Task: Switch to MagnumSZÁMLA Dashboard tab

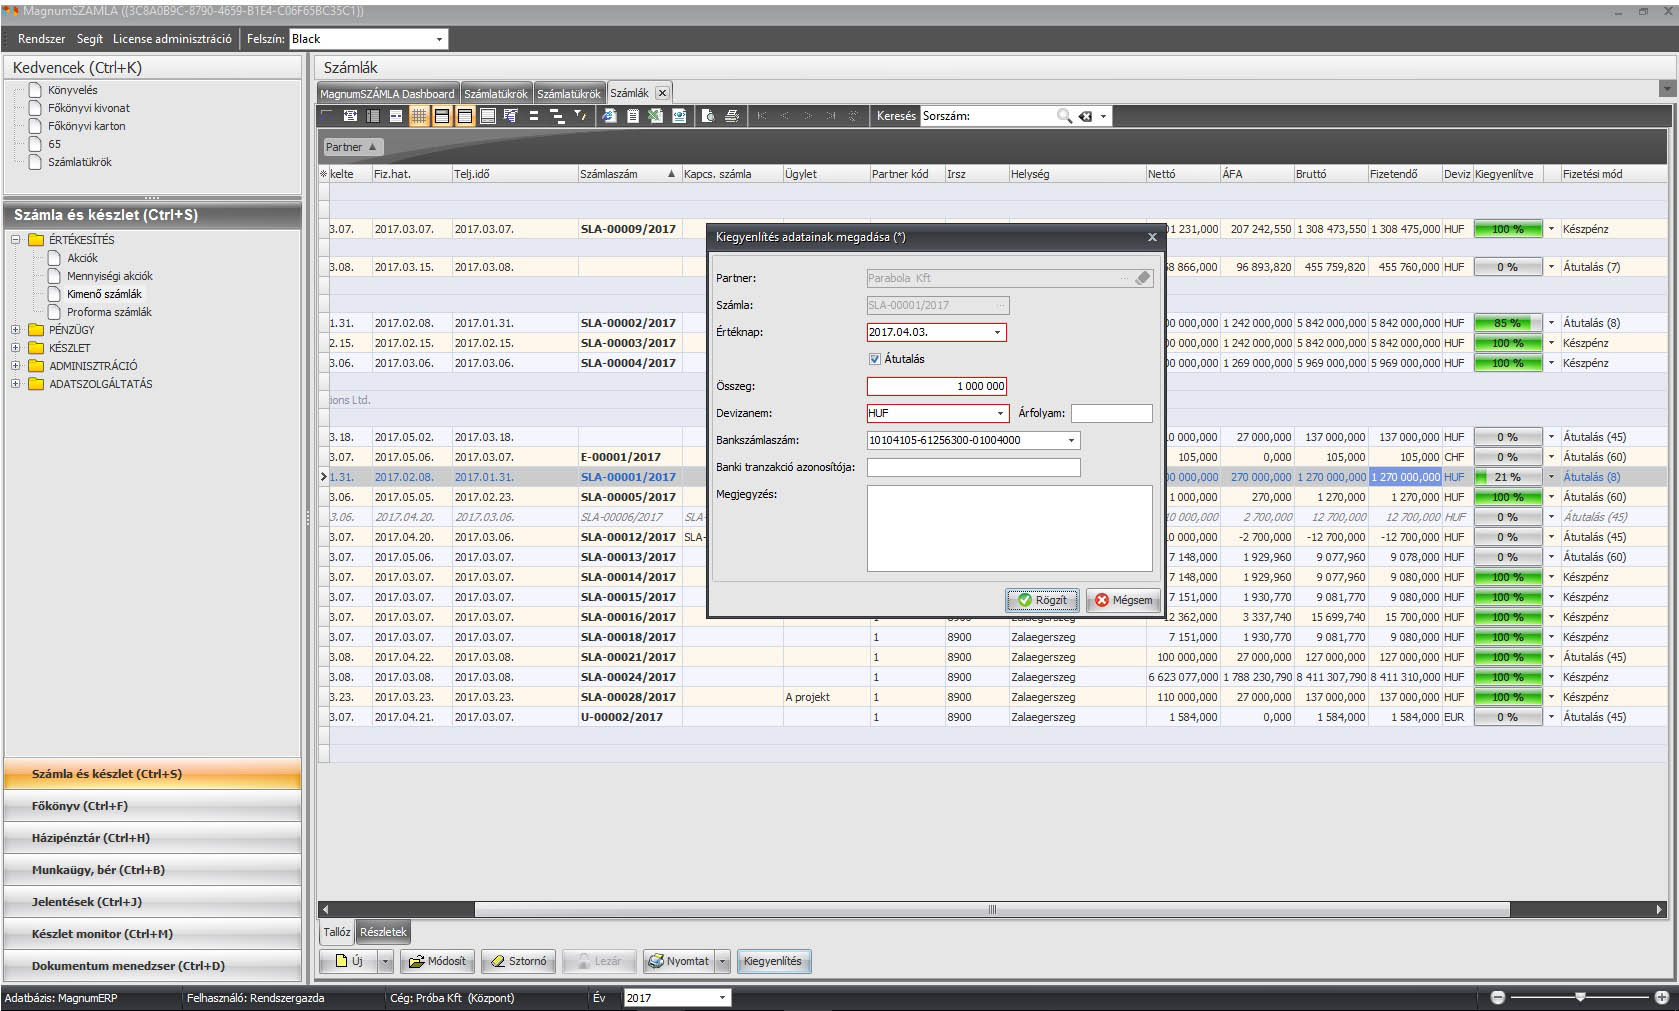Action: 387,93
